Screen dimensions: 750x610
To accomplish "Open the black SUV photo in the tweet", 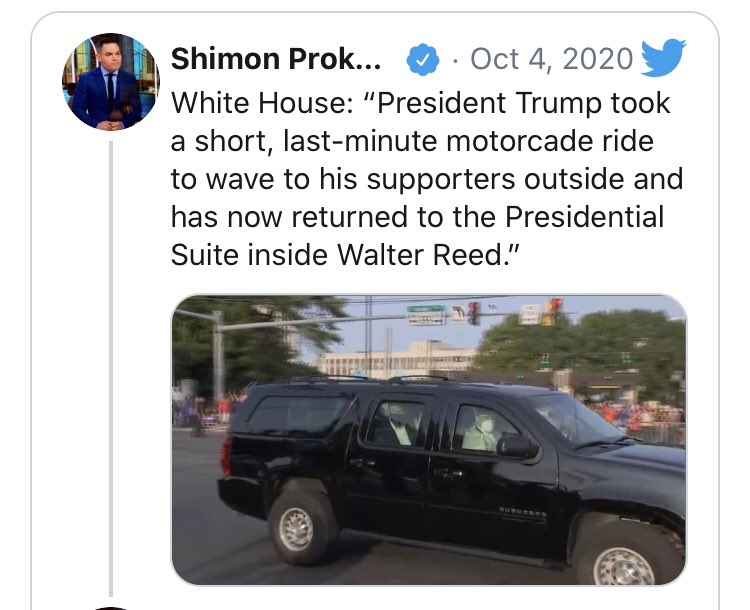I will pyautogui.click(x=429, y=440).
